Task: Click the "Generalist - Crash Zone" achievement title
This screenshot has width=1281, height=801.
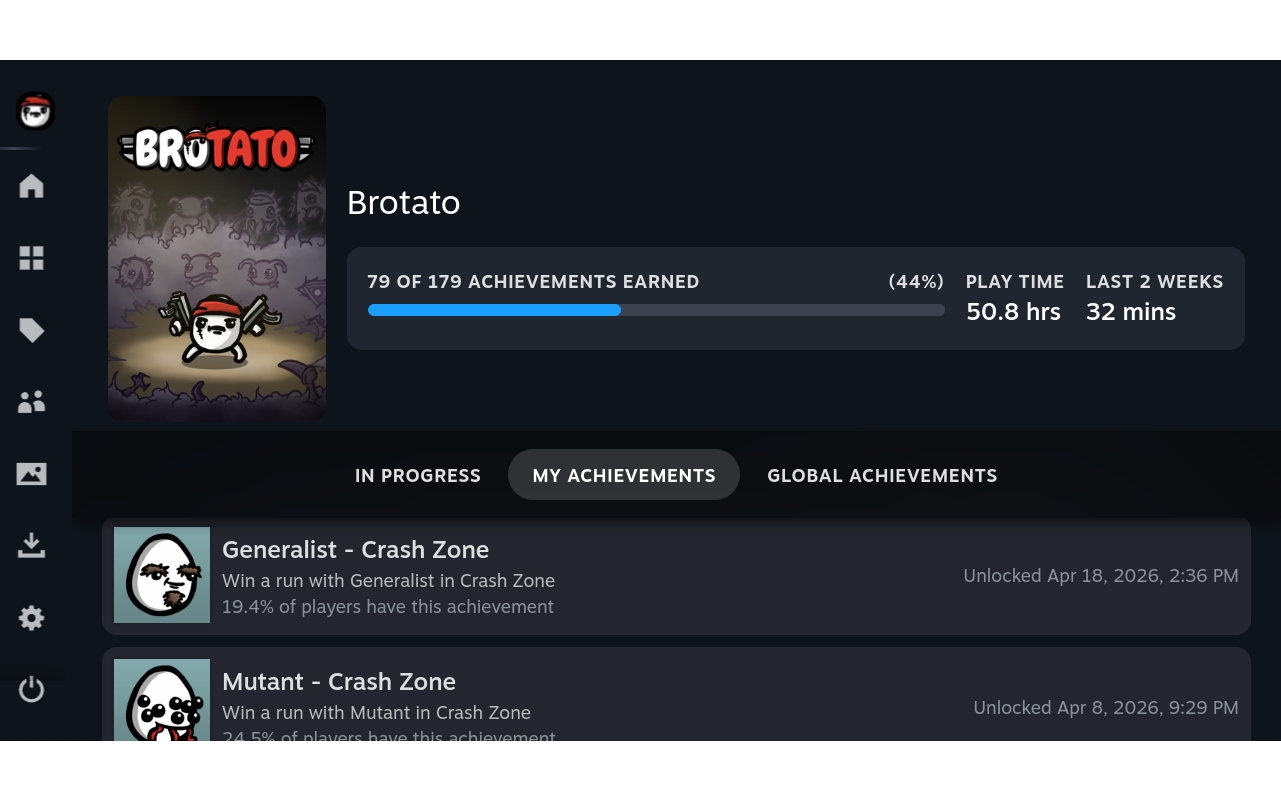Action: [x=355, y=550]
